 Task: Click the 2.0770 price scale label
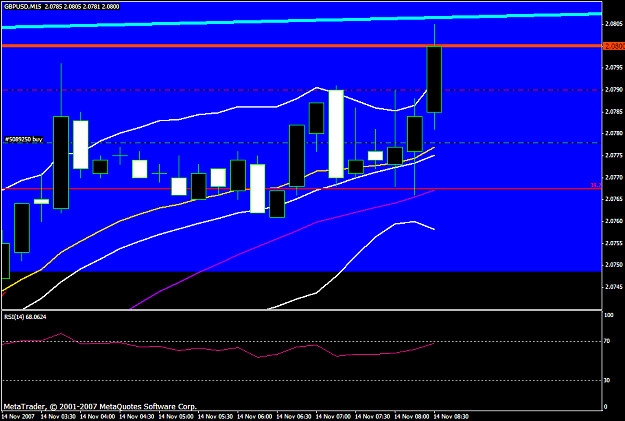point(614,177)
